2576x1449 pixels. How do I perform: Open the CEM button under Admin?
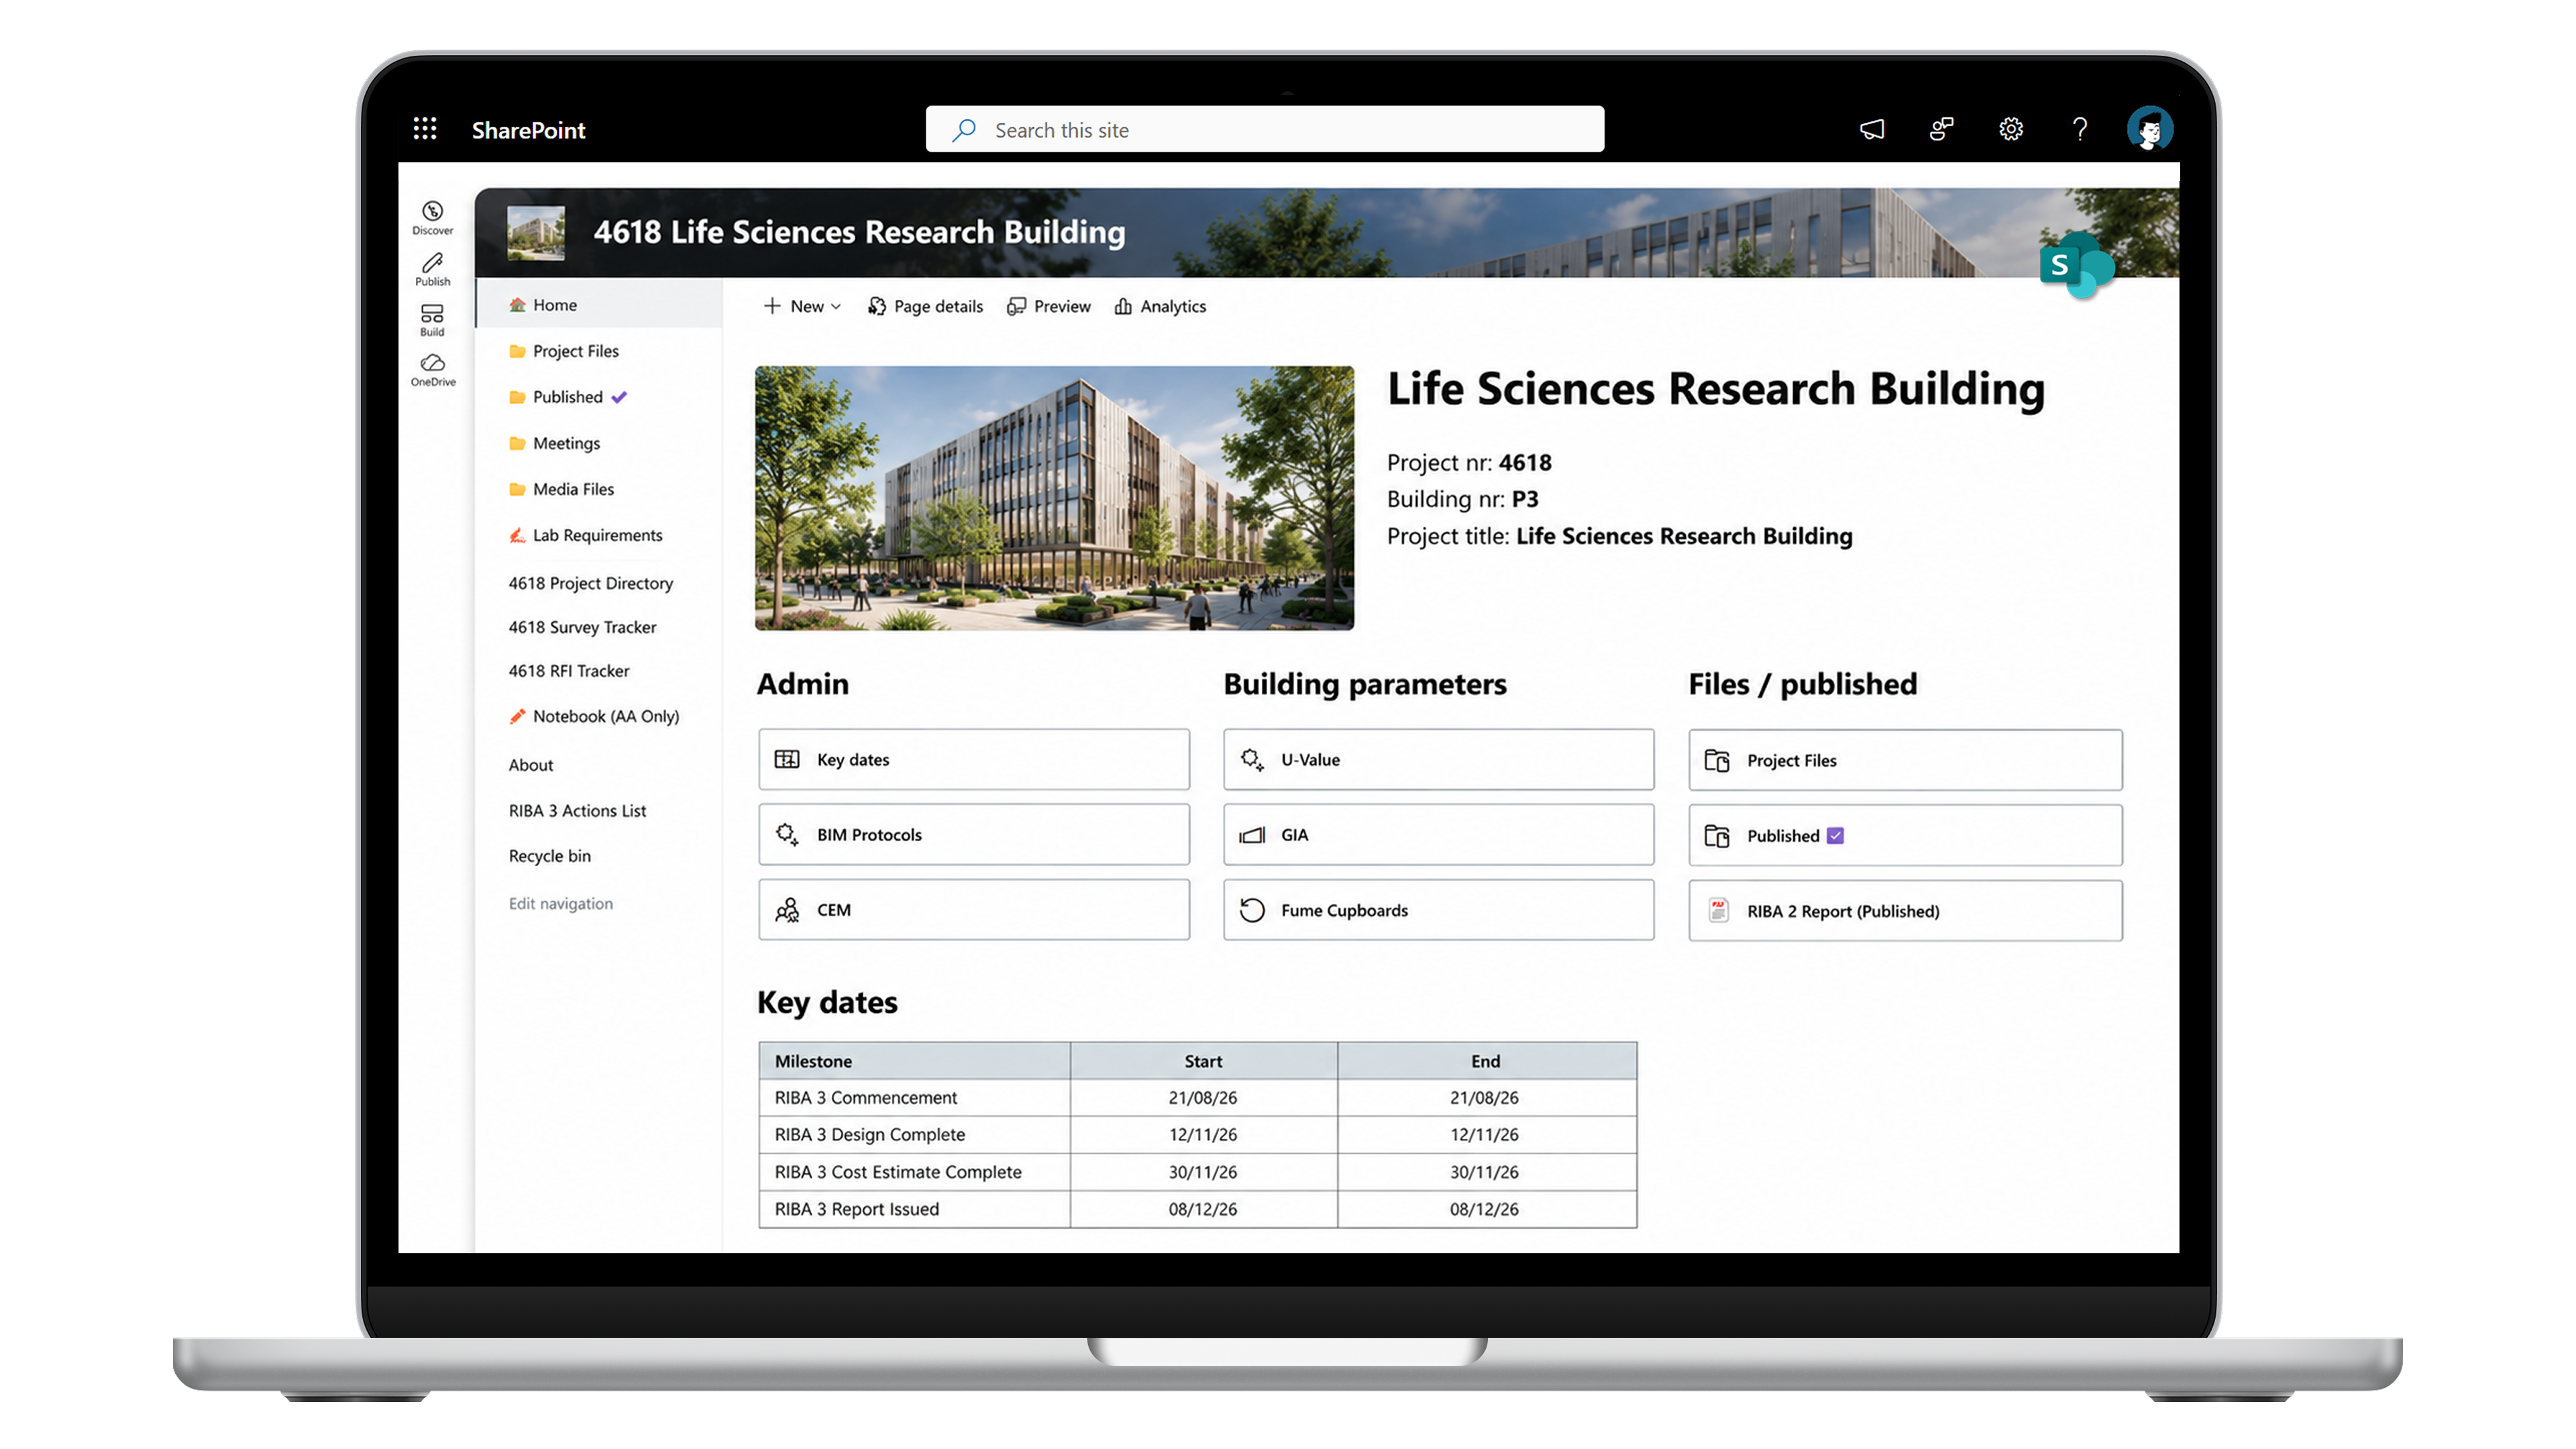[x=973, y=909]
